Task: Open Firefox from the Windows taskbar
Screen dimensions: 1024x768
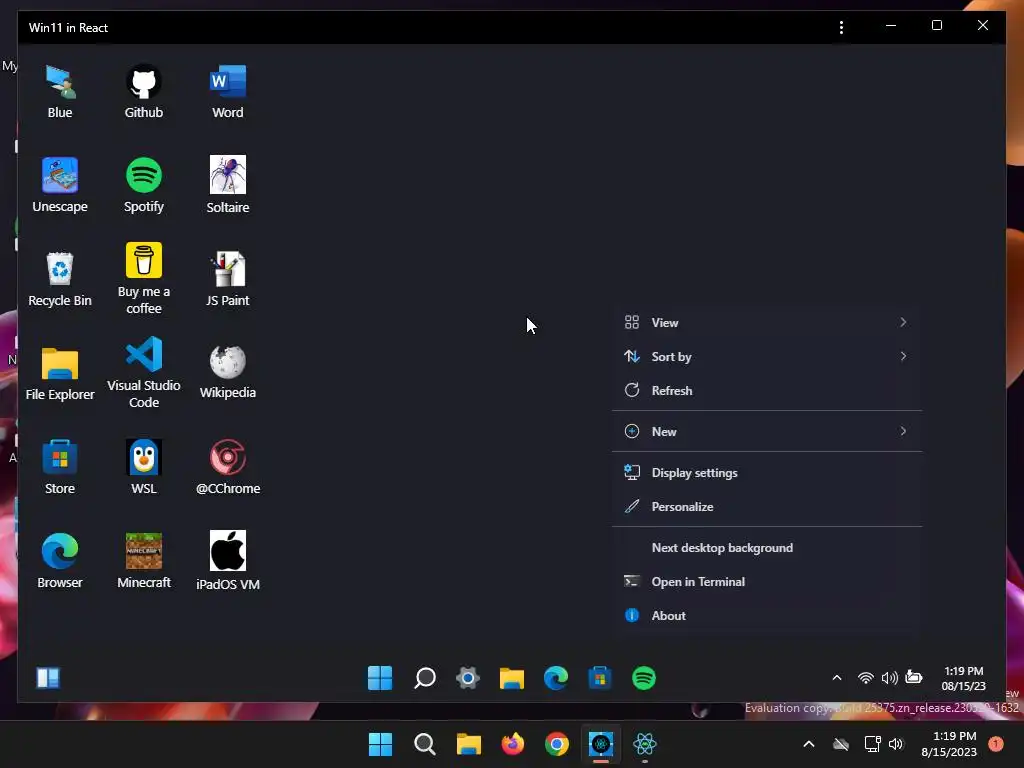Action: point(513,744)
